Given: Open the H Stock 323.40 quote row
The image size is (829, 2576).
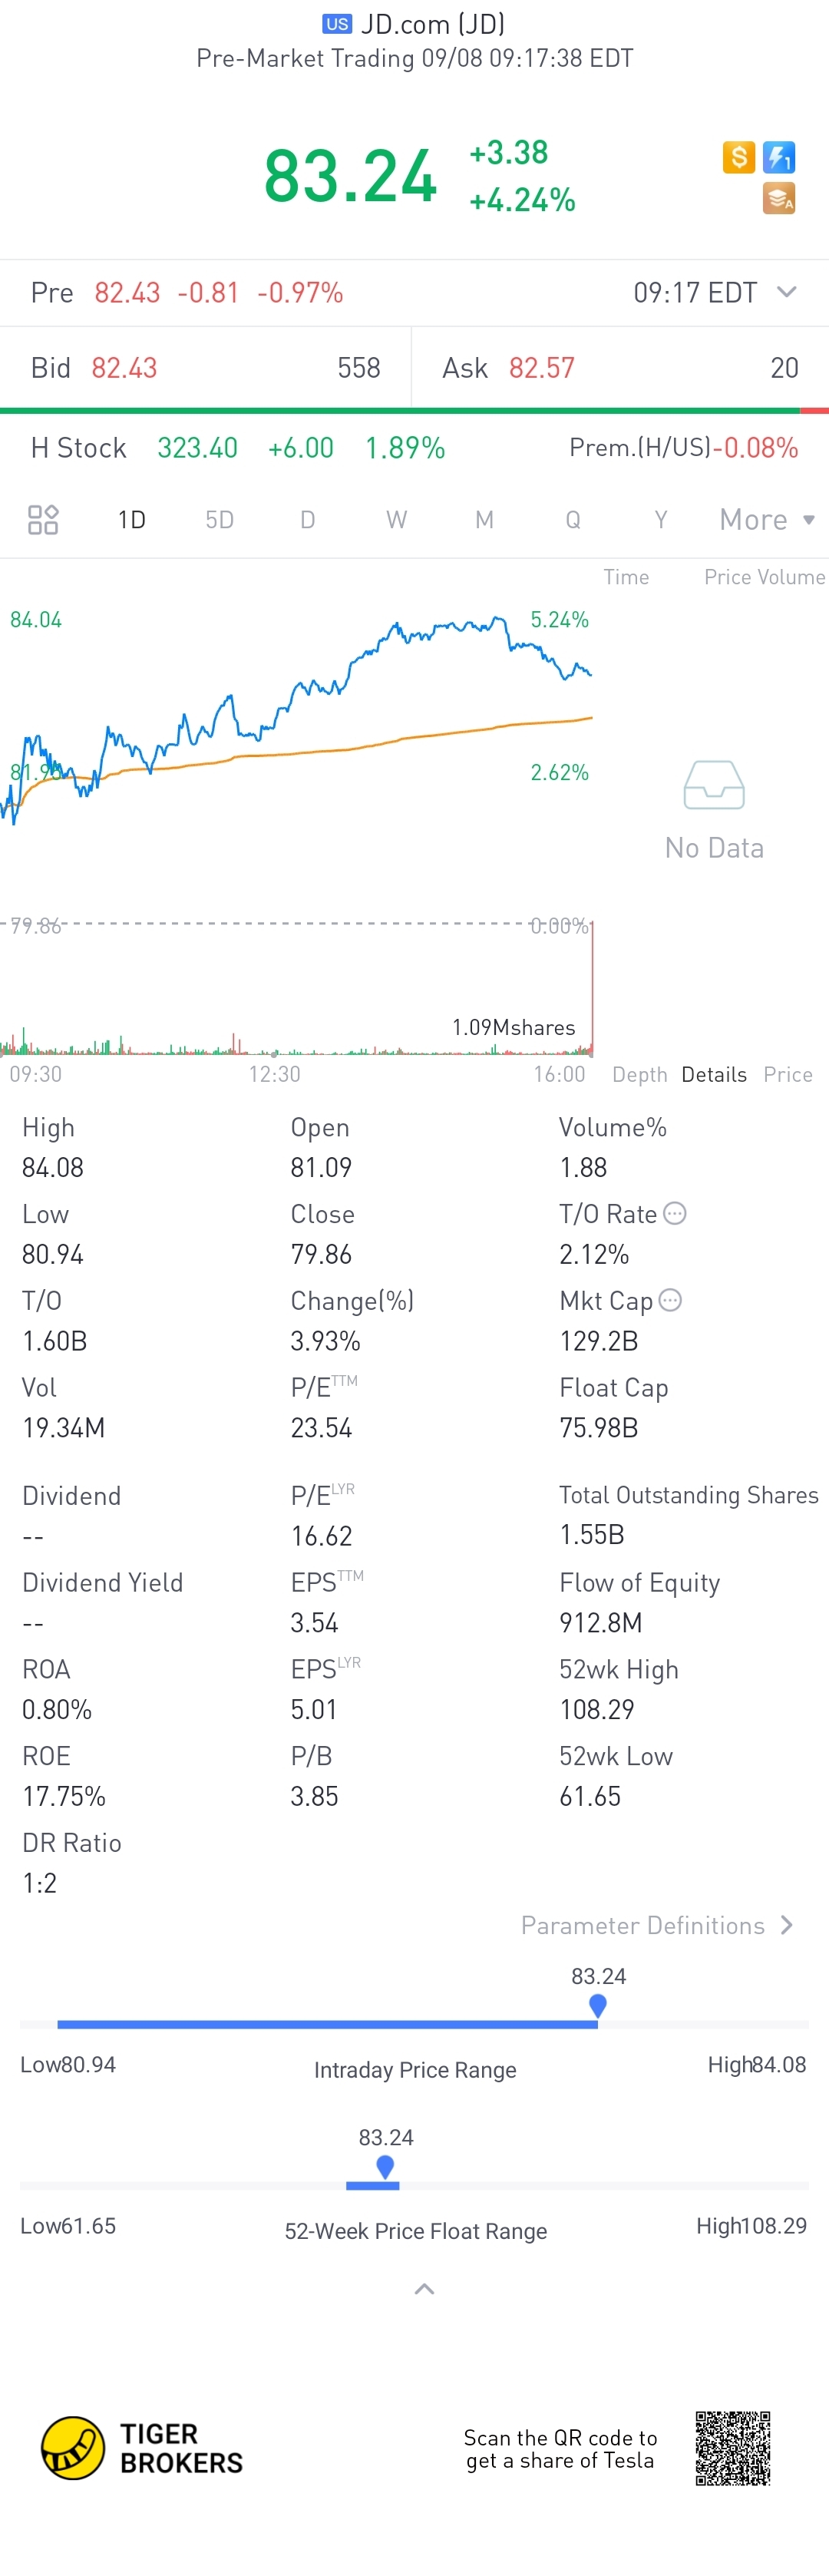Looking at the screenshot, I should [414, 448].
